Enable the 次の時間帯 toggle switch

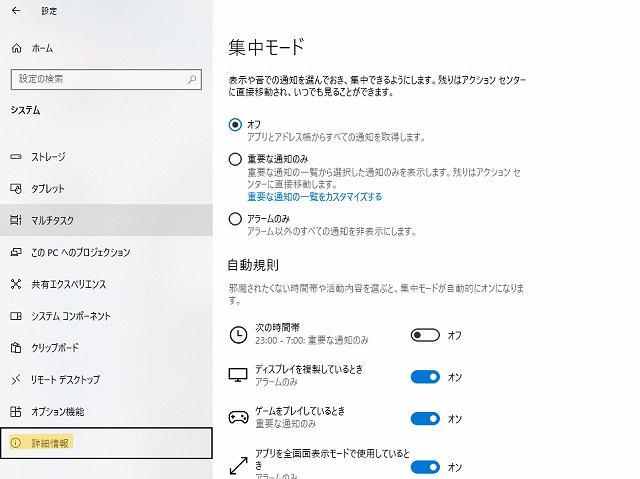pos(425,335)
